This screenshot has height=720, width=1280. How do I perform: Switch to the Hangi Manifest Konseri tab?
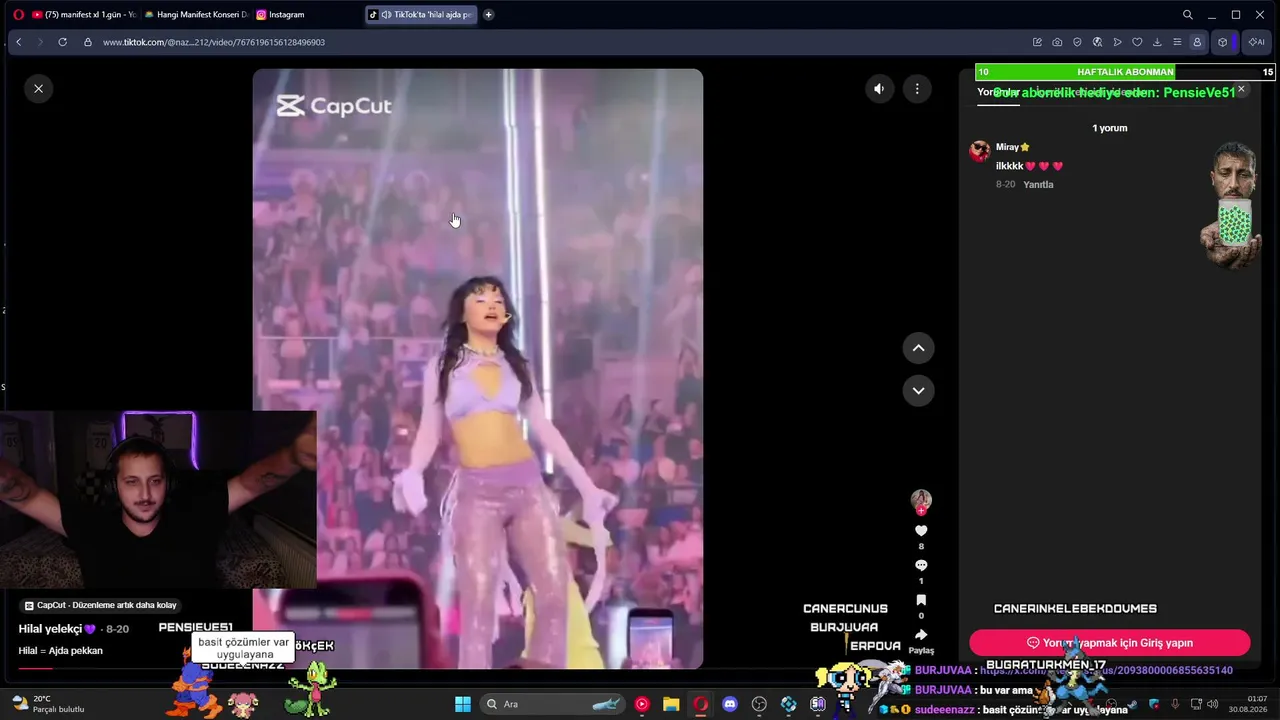(x=195, y=15)
